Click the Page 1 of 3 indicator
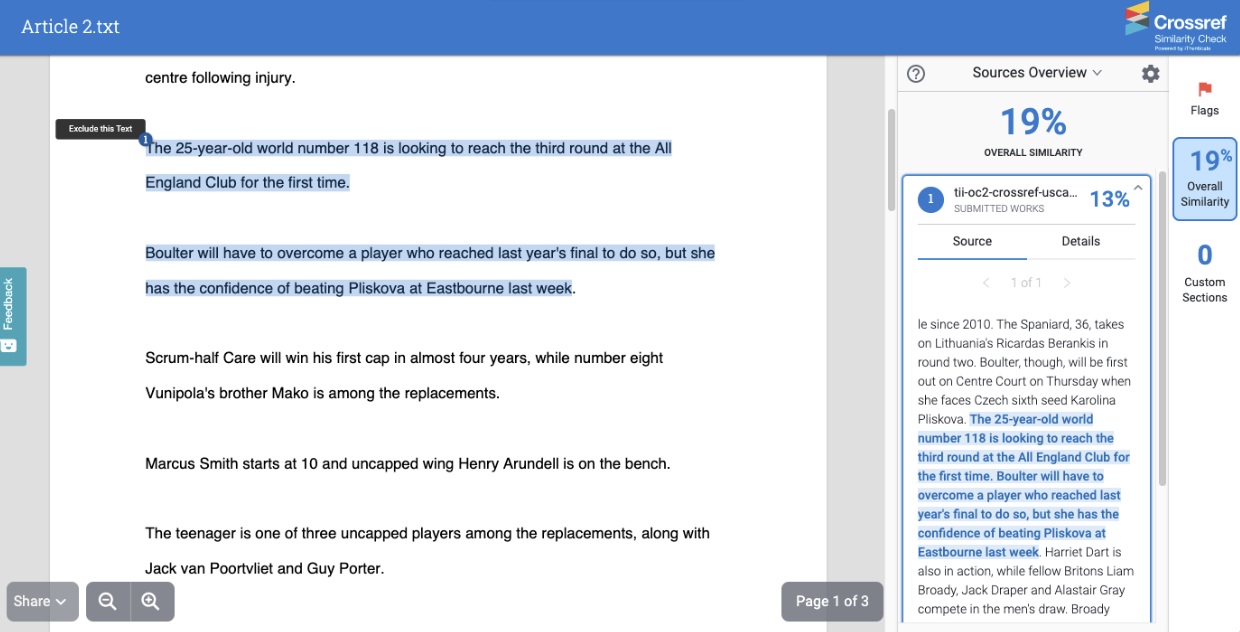The width and height of the screenshot is (1240, 632). click(x=832, y=601)
